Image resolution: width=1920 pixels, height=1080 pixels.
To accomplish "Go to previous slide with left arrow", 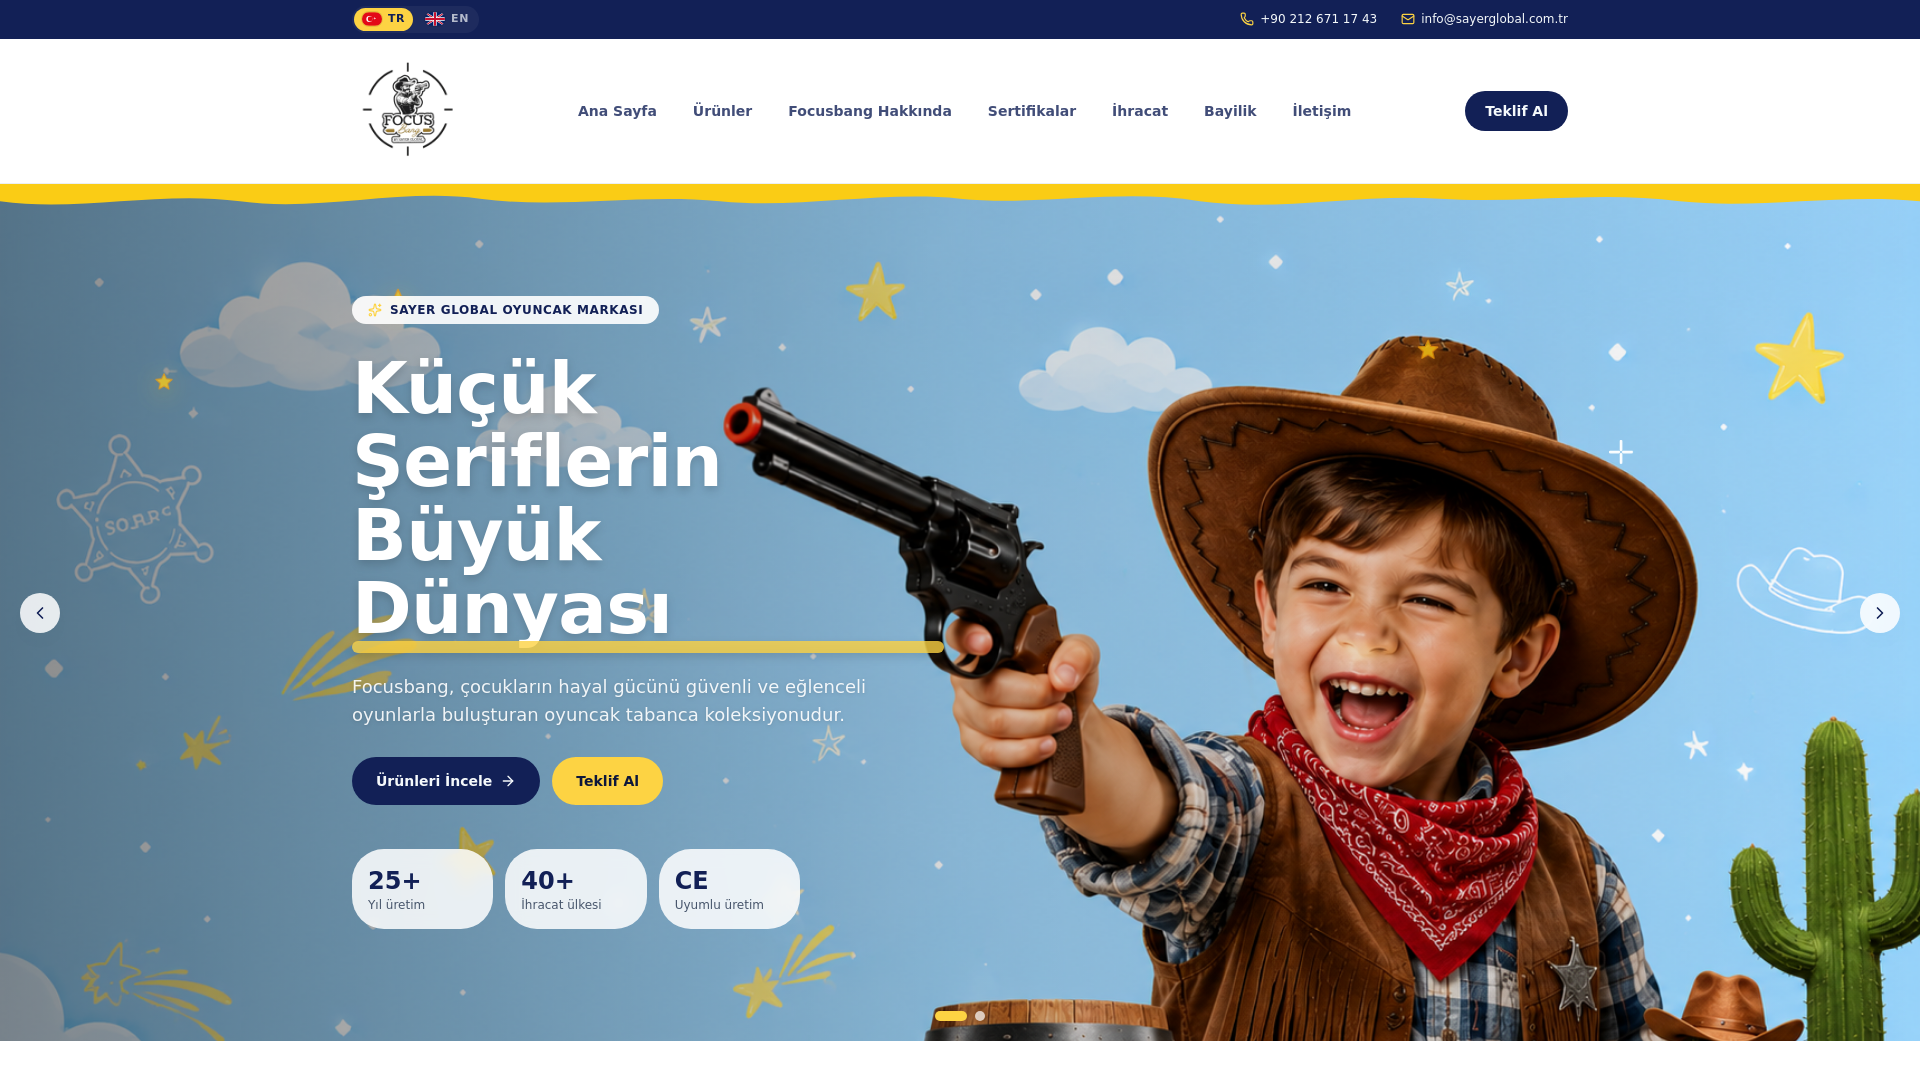I will (40, 613).
